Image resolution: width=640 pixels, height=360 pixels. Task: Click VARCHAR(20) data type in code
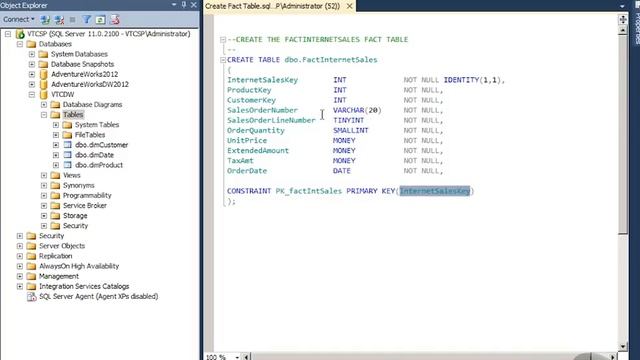tap(357, 110)
